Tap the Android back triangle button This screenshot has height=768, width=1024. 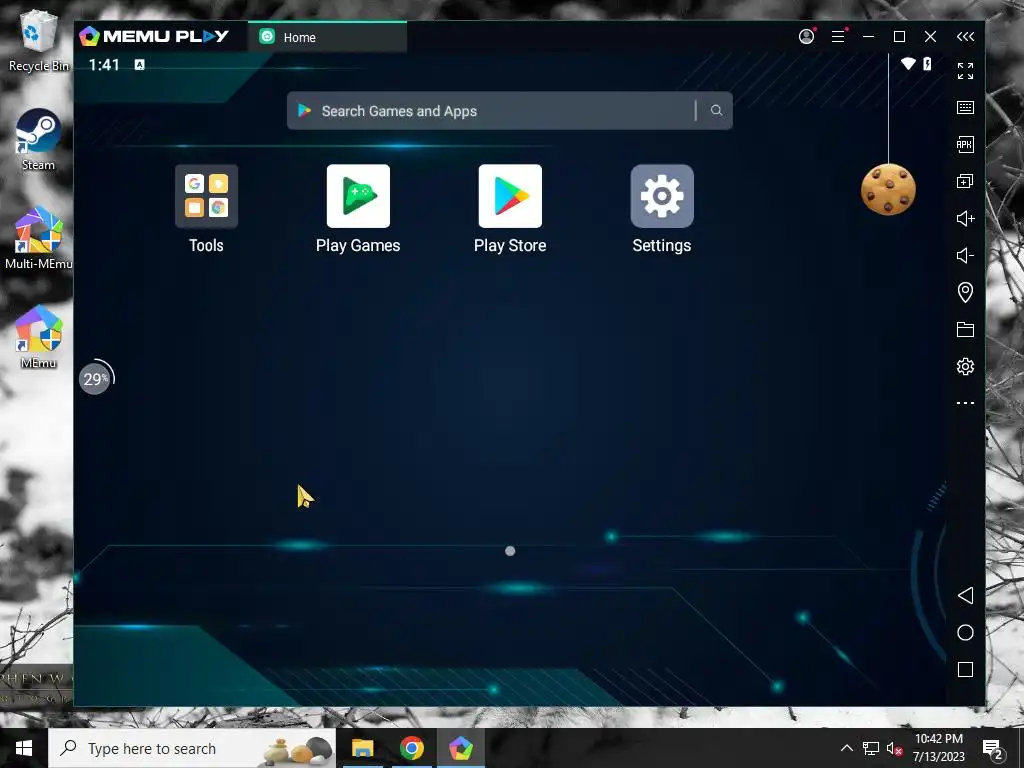pyautogui.click(x=965, y=596)
